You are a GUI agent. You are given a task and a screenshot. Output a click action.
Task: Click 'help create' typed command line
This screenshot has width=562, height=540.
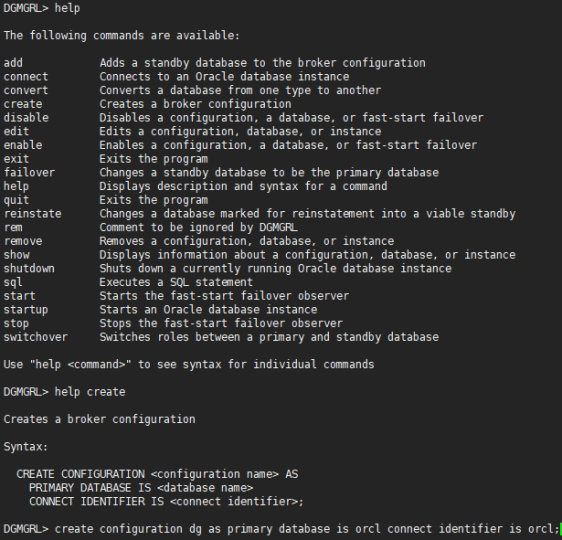[65, 392]
